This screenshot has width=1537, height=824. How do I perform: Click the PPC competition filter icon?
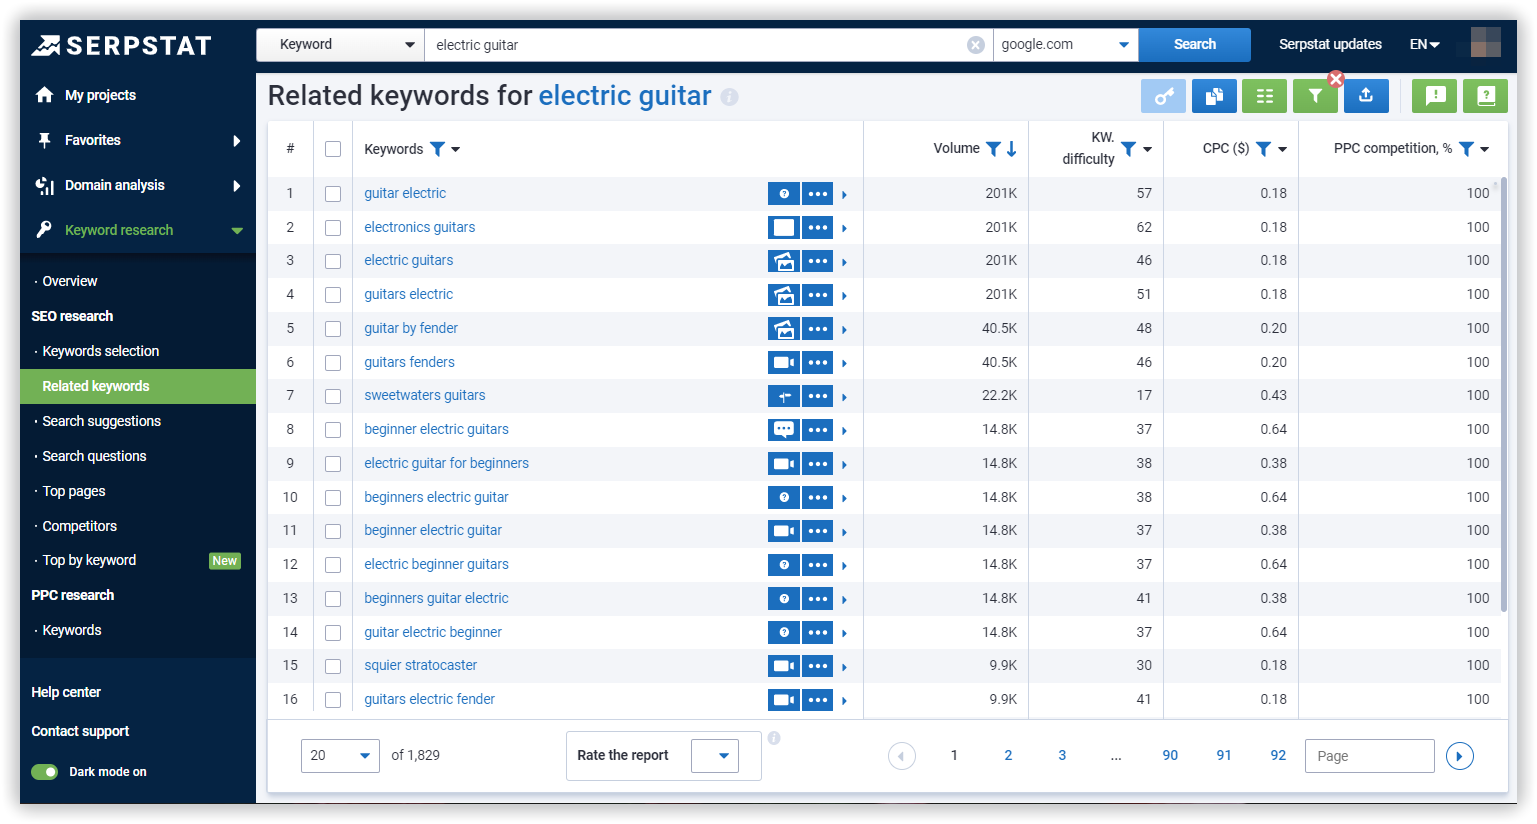point(1466,149)
